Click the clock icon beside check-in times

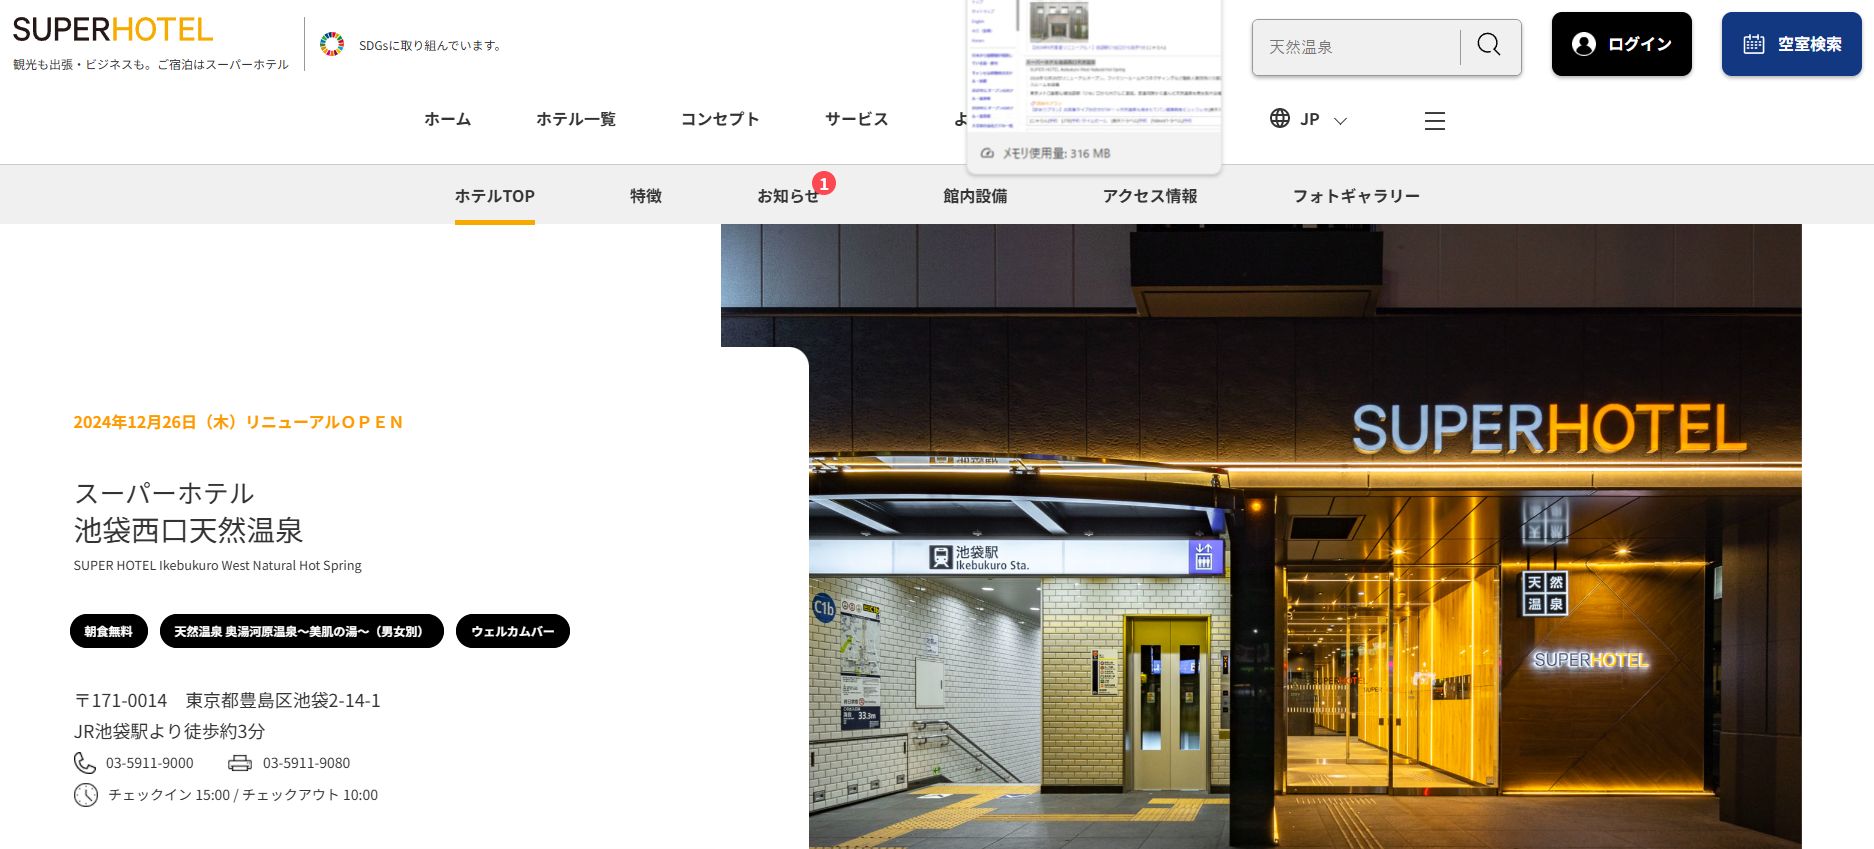[x=86, y=795]
